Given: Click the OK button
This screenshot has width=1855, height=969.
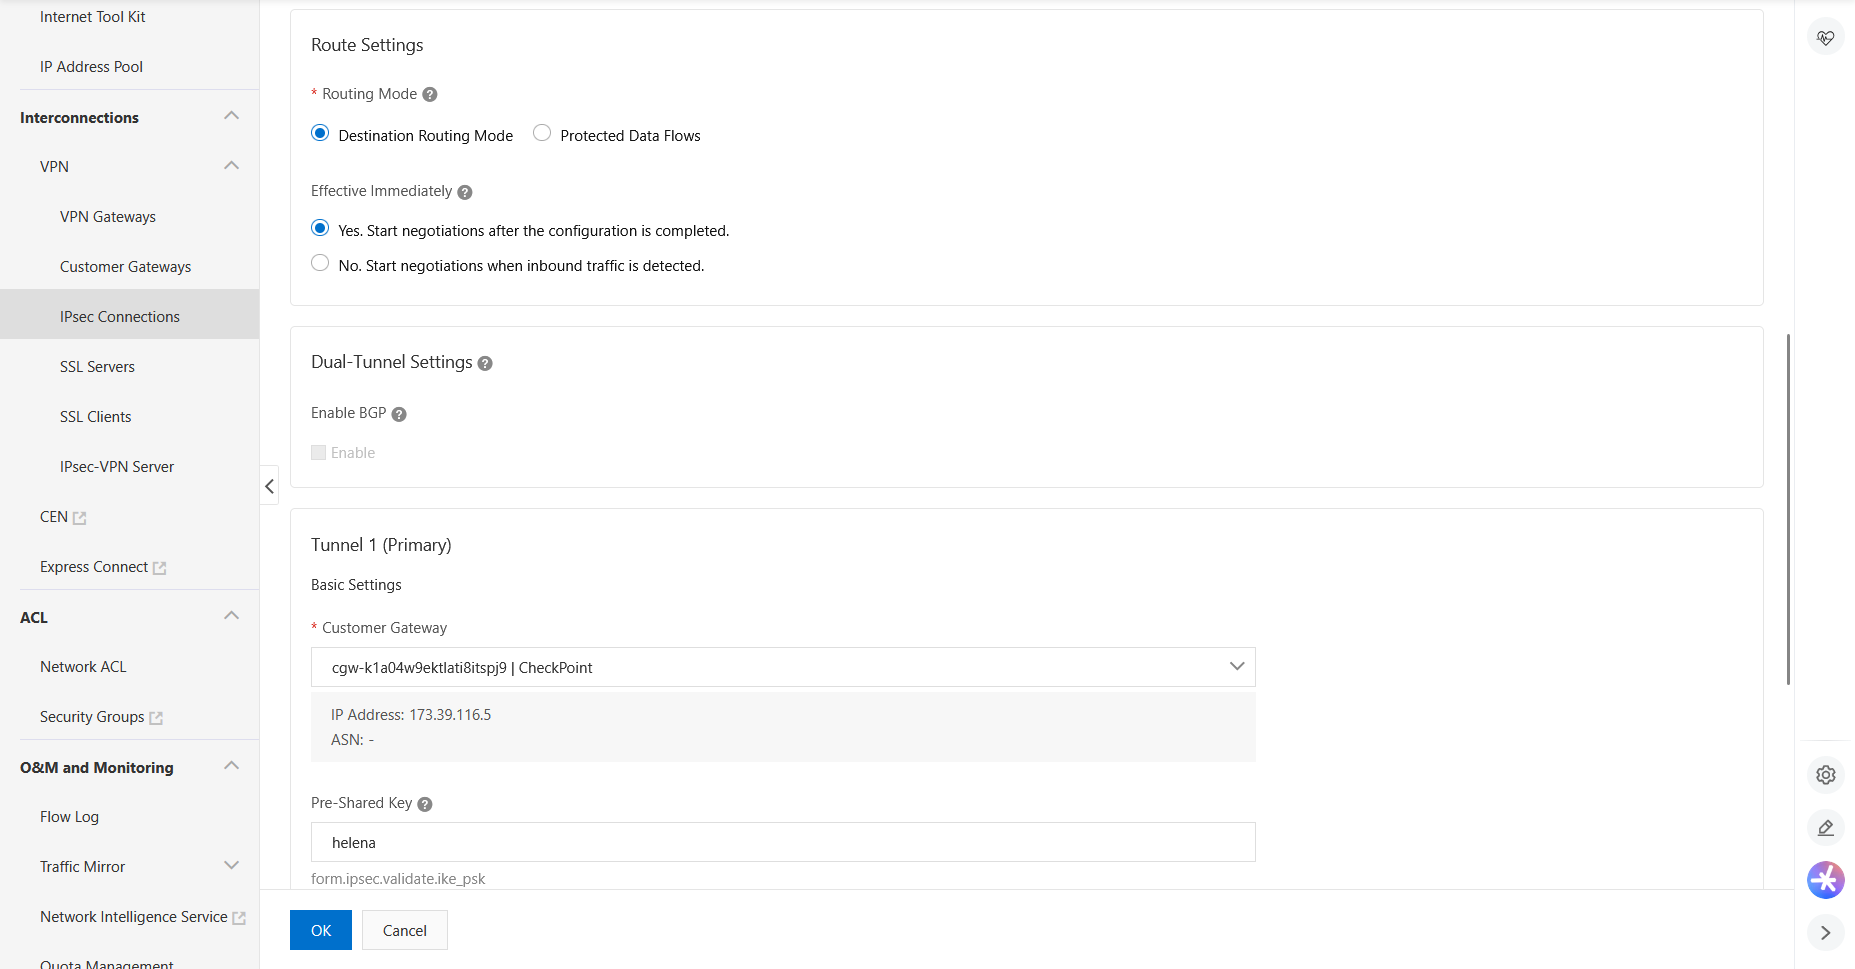Looking at the screenshot, I should (321, 930).
